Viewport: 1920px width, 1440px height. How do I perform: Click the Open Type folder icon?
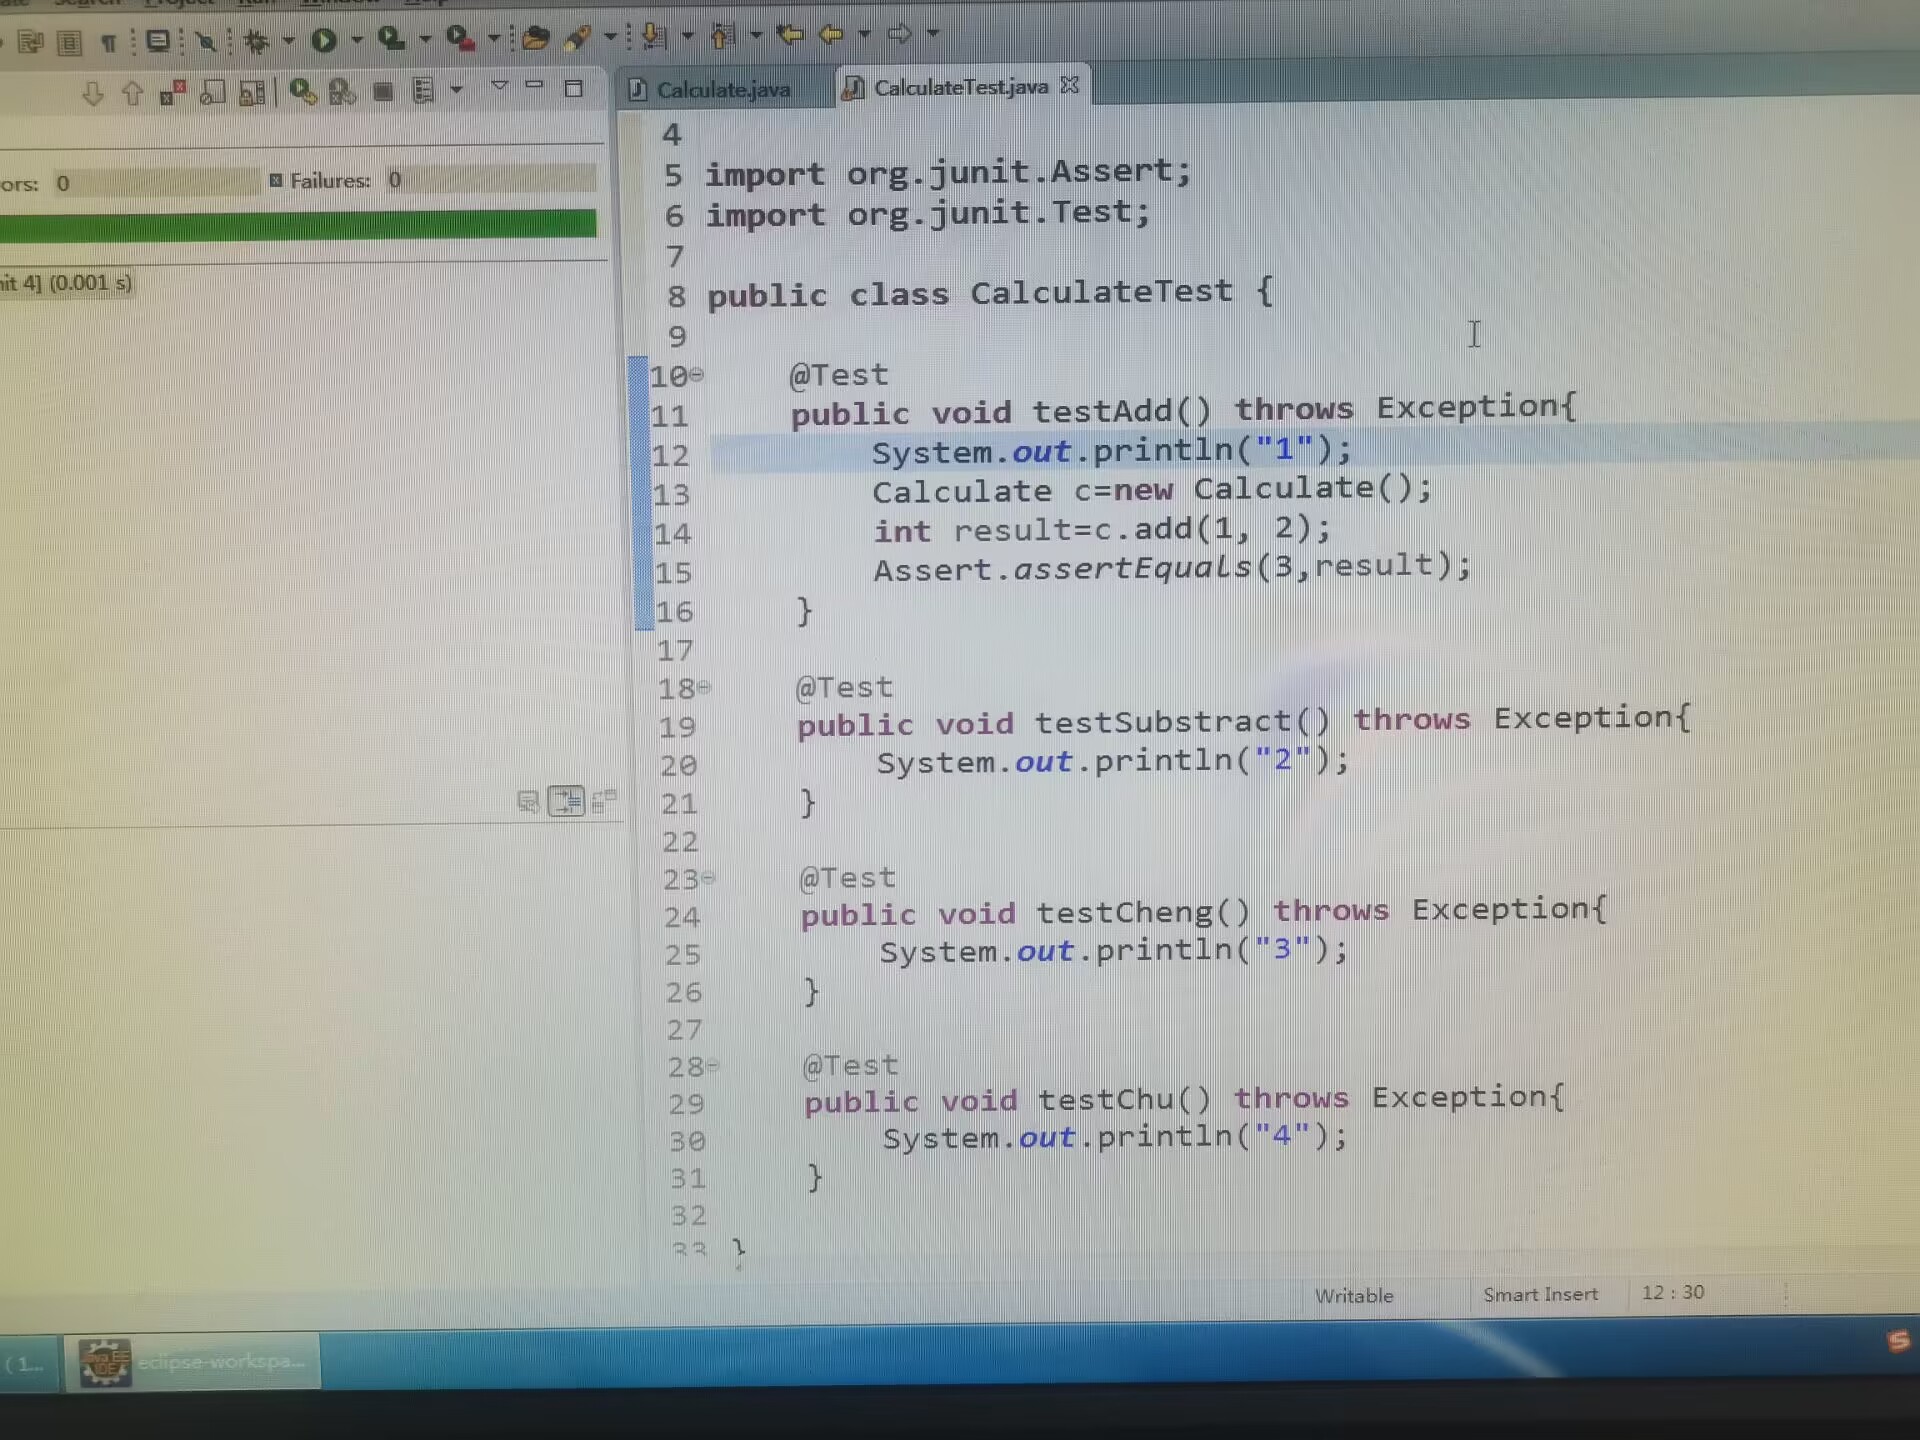pyautogui.click(x=536, y=38)
